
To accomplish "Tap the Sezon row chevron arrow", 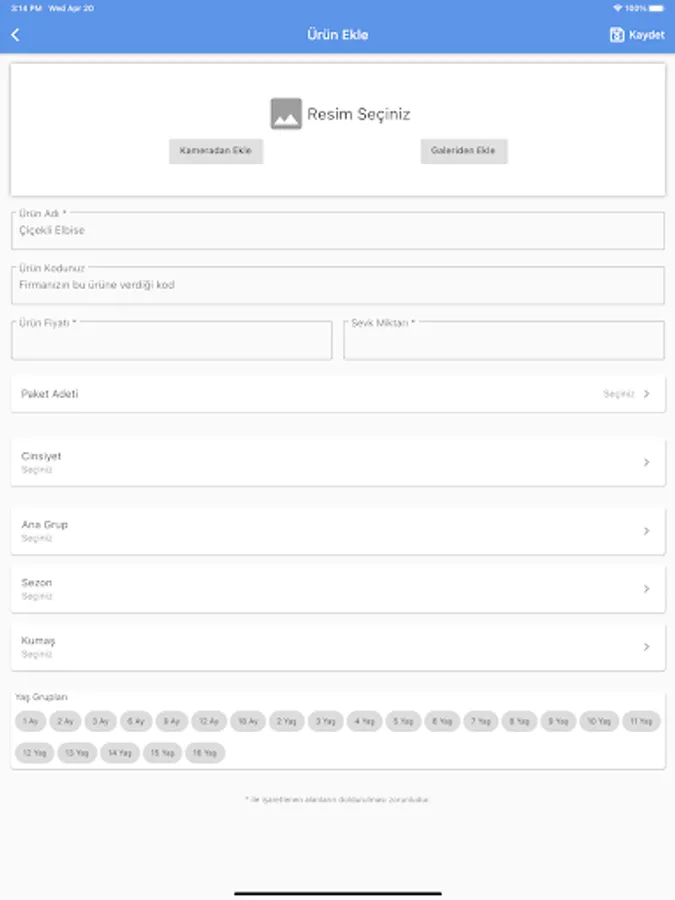I will [x=646, y=589].
